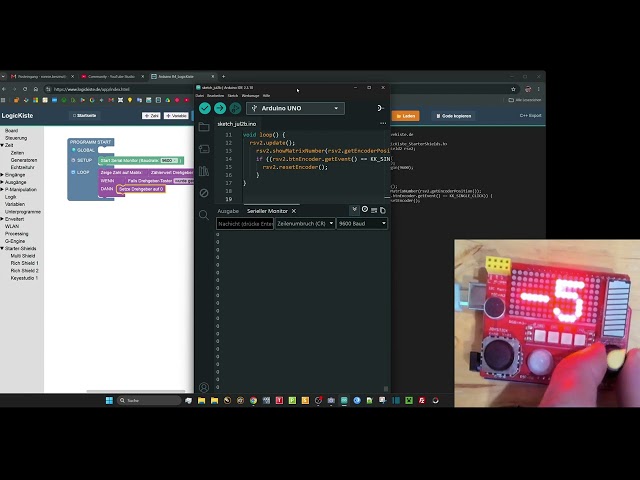Select Processing in the LogicKiste toolbox

(17, 234)
